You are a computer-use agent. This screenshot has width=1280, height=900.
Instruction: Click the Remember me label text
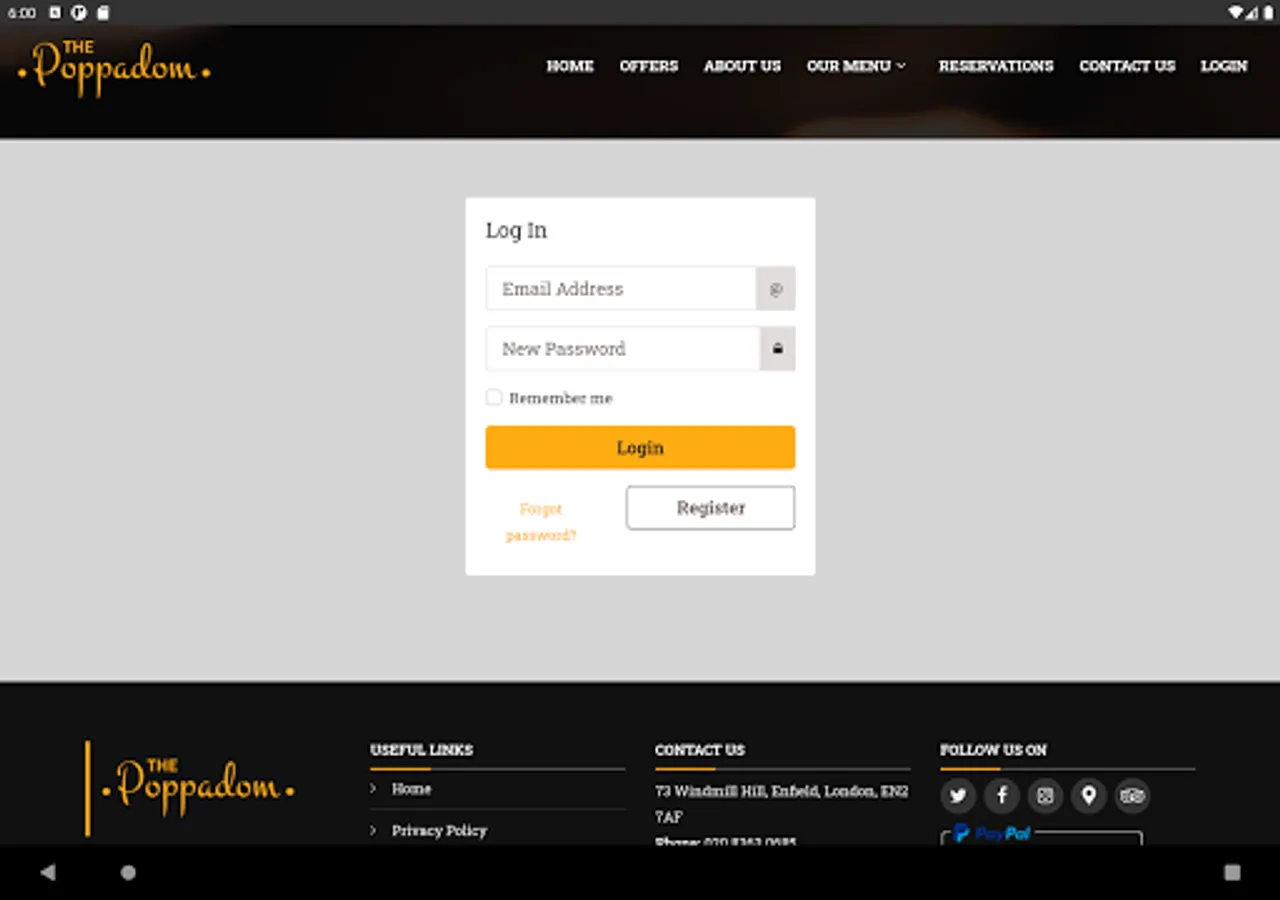click(x=560, y=398)
